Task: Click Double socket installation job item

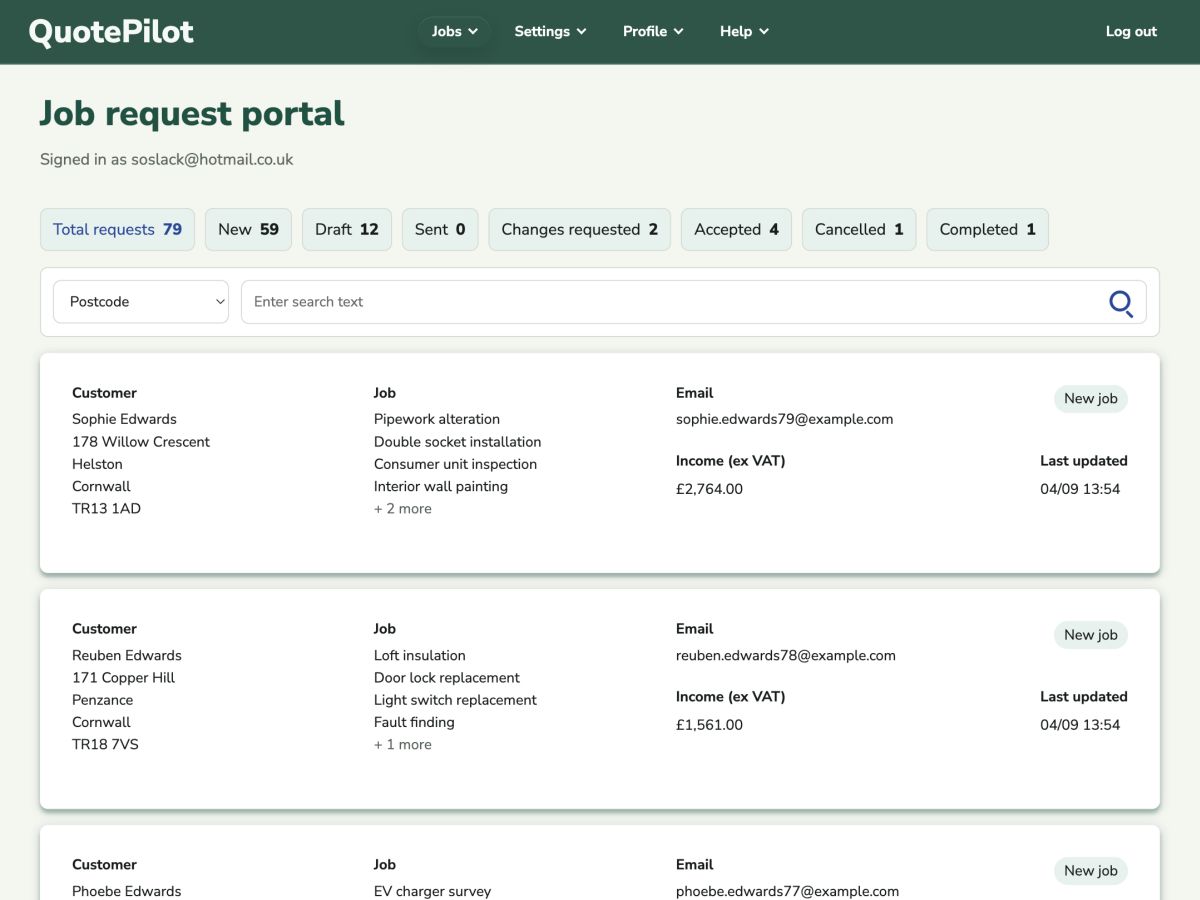Action: 458,442
